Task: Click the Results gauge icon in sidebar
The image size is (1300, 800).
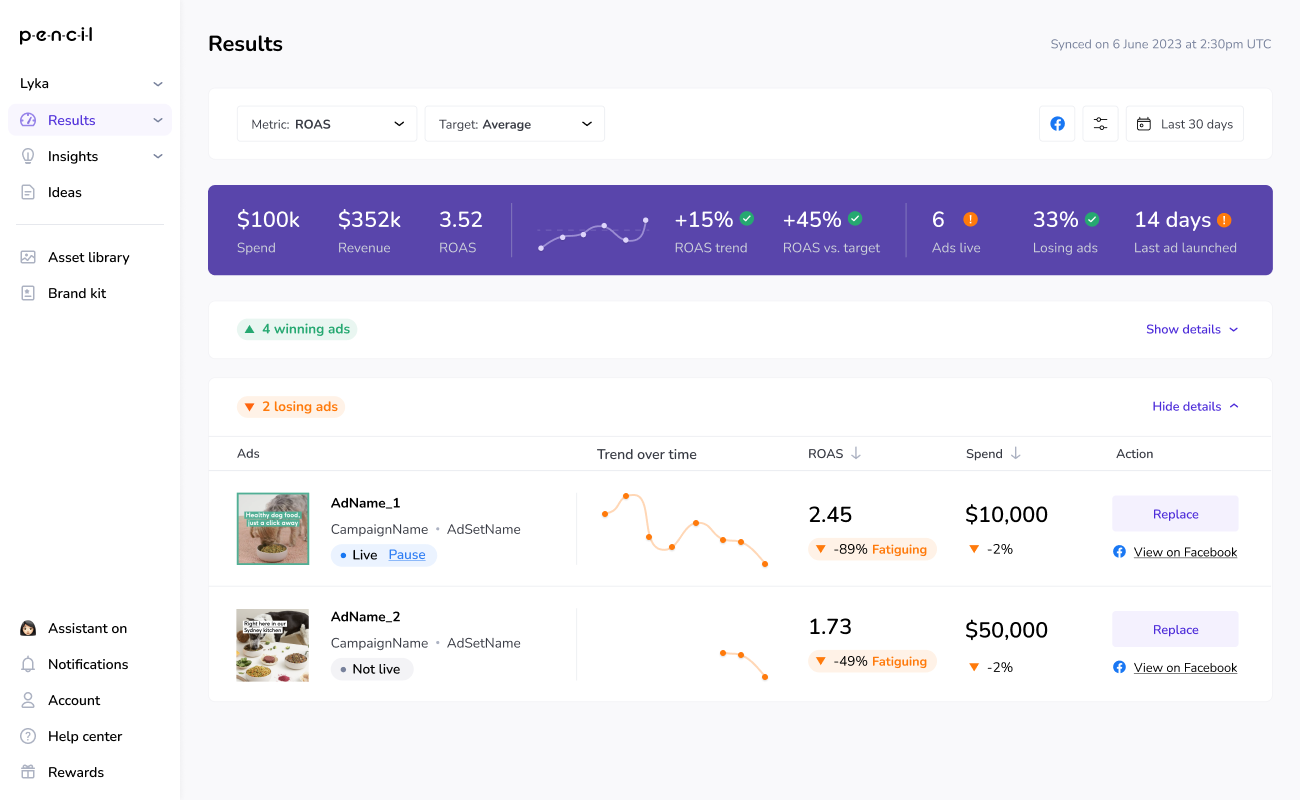Action: point(28,120)
